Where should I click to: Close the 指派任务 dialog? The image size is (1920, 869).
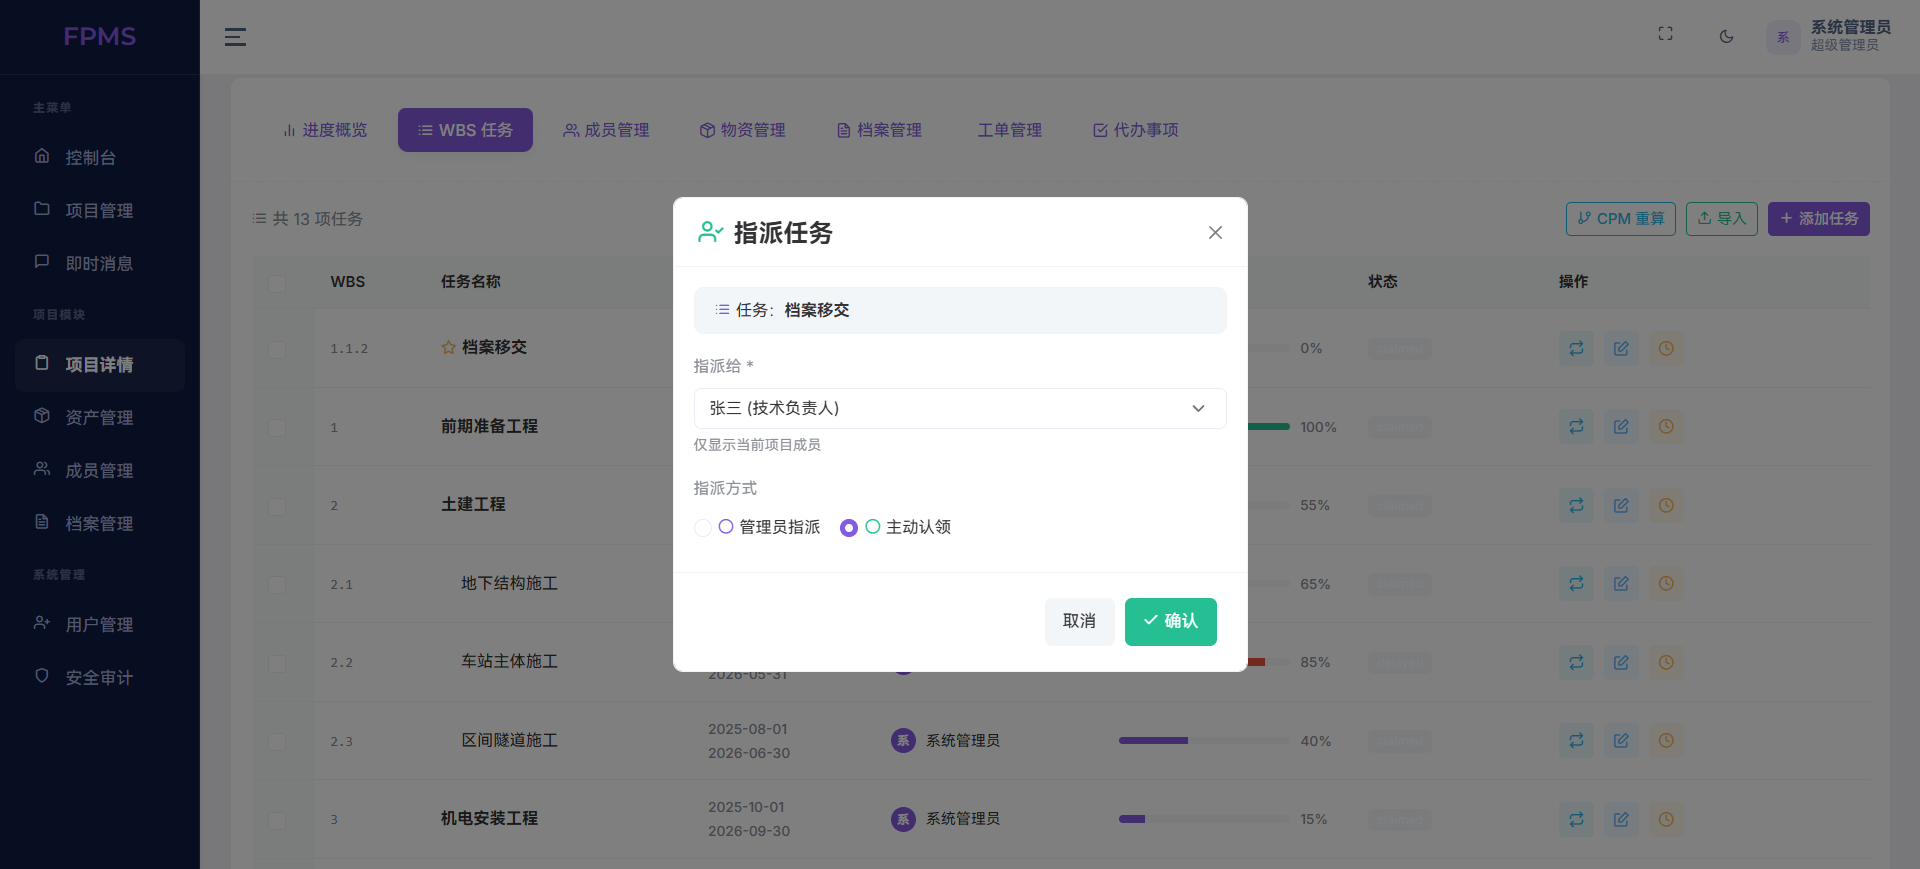[1215, 233]
